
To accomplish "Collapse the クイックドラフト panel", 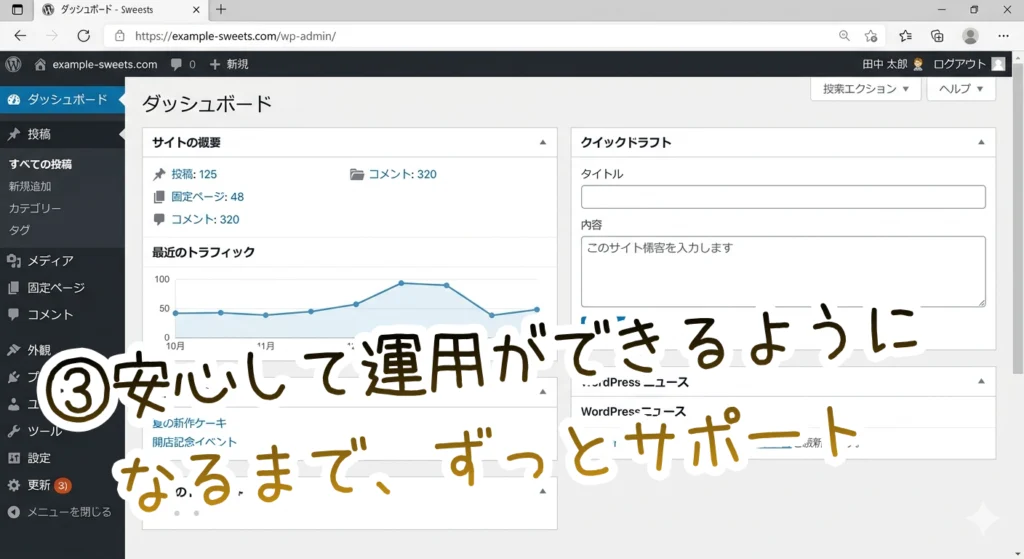I will 981,142.
